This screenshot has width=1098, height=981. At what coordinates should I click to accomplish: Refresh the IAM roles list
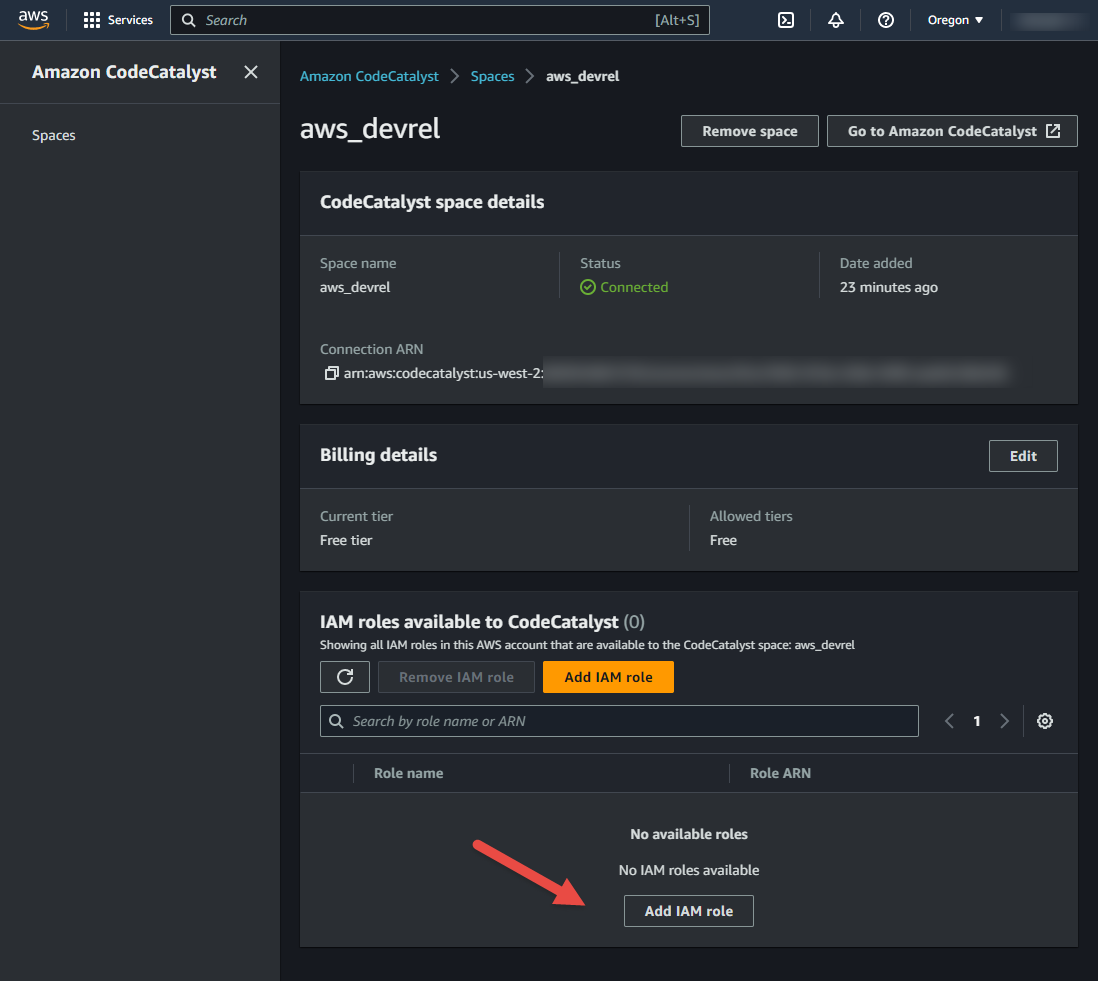[x=345, y=677]
